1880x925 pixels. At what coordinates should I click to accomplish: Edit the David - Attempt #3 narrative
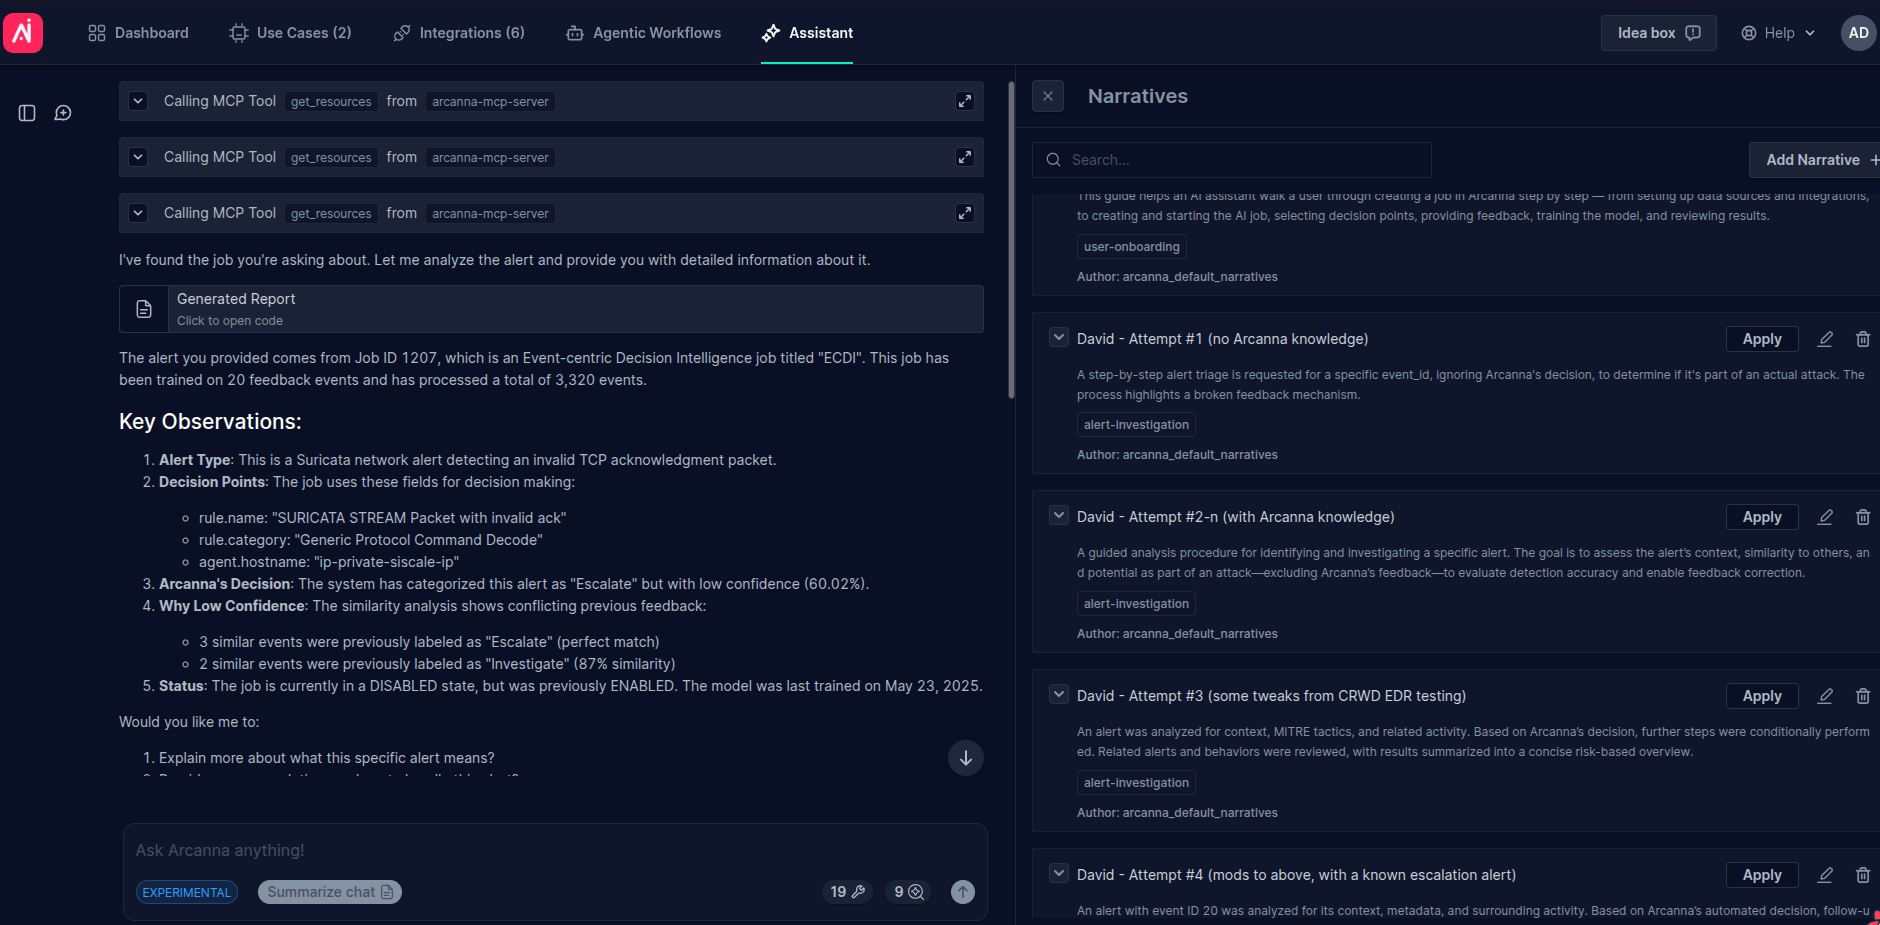pos(1825,696)
